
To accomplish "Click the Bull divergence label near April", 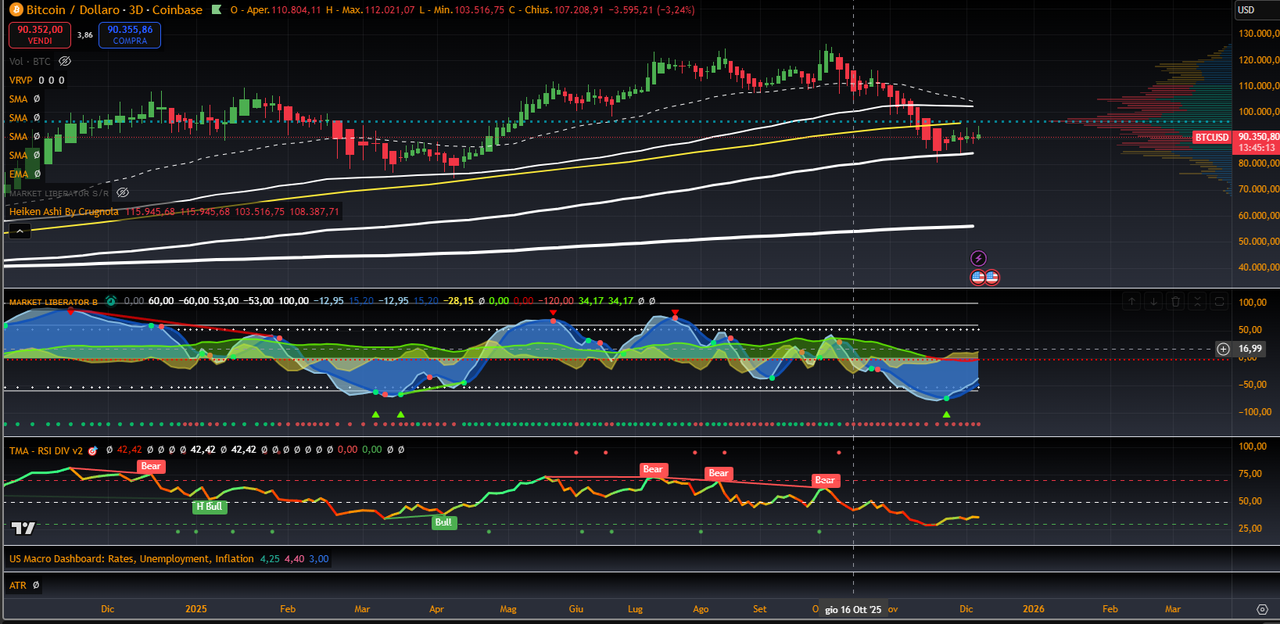I will [443, 522].
